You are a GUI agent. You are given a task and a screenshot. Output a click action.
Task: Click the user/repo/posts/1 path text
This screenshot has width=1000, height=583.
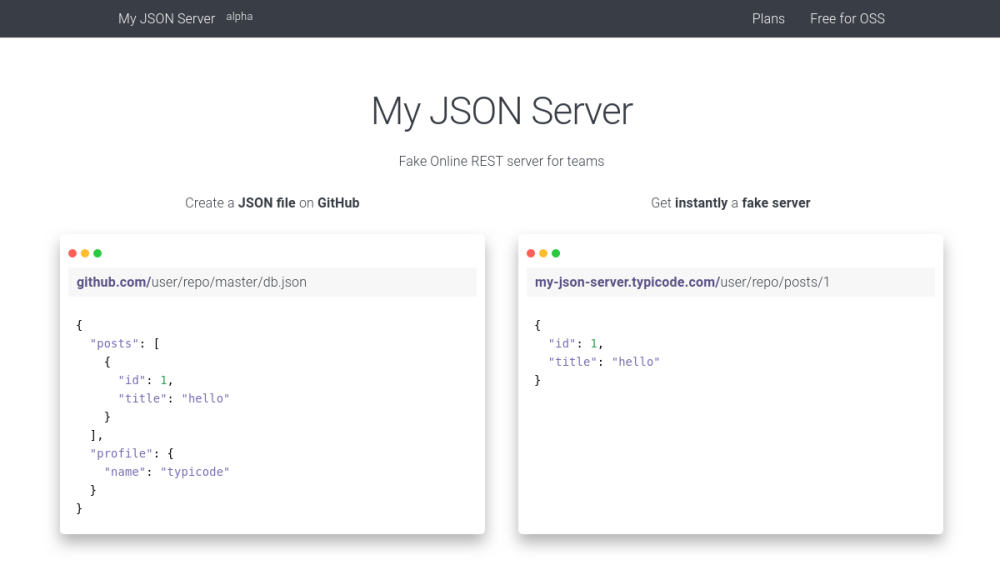tap(775, 281)
